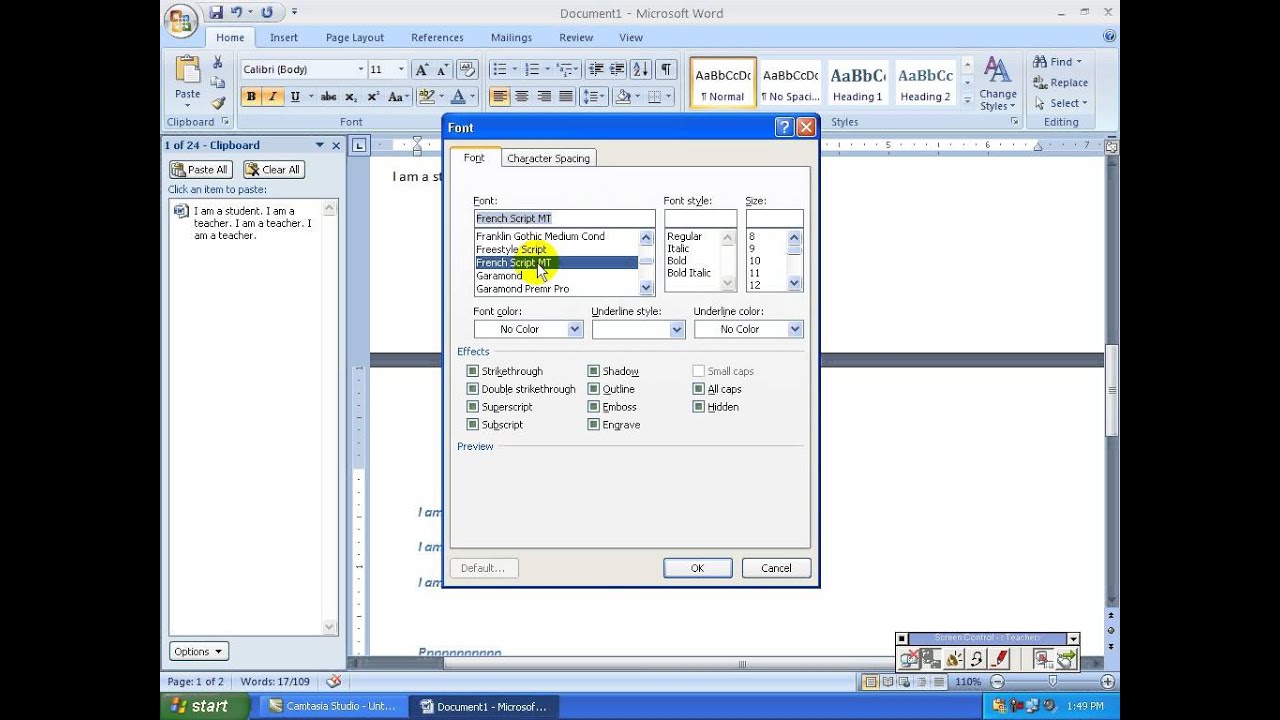Toggle Superscript checkbox in Effects
The image size is (1280, 720).
pos(473,407)
